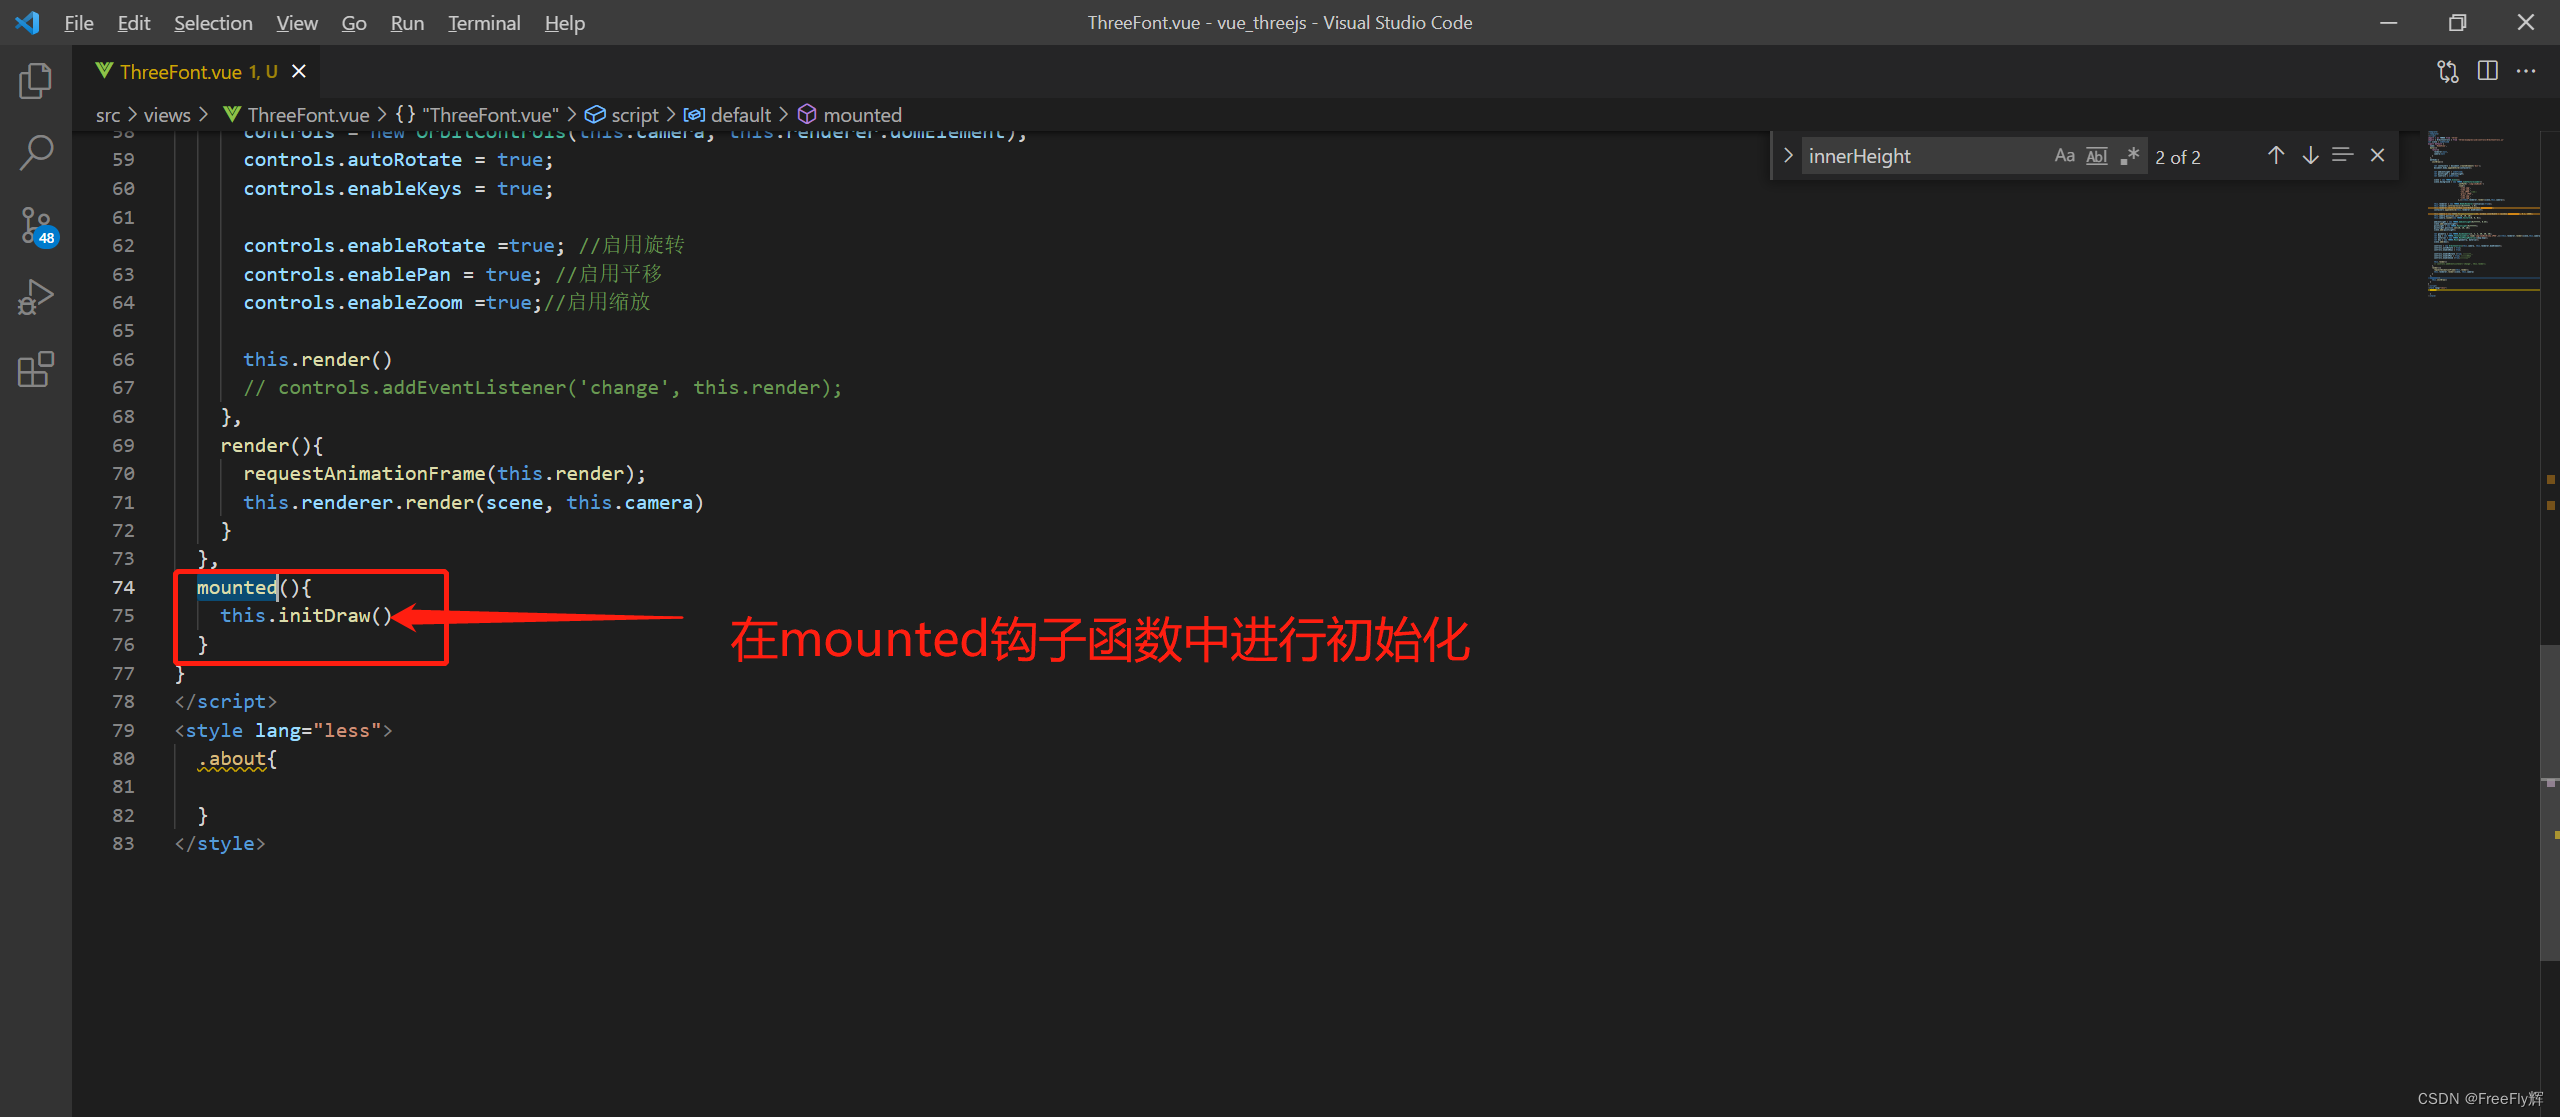Click style lang="less" tag line 79
Screen dimensions: 2560x1117
[283, 730]
